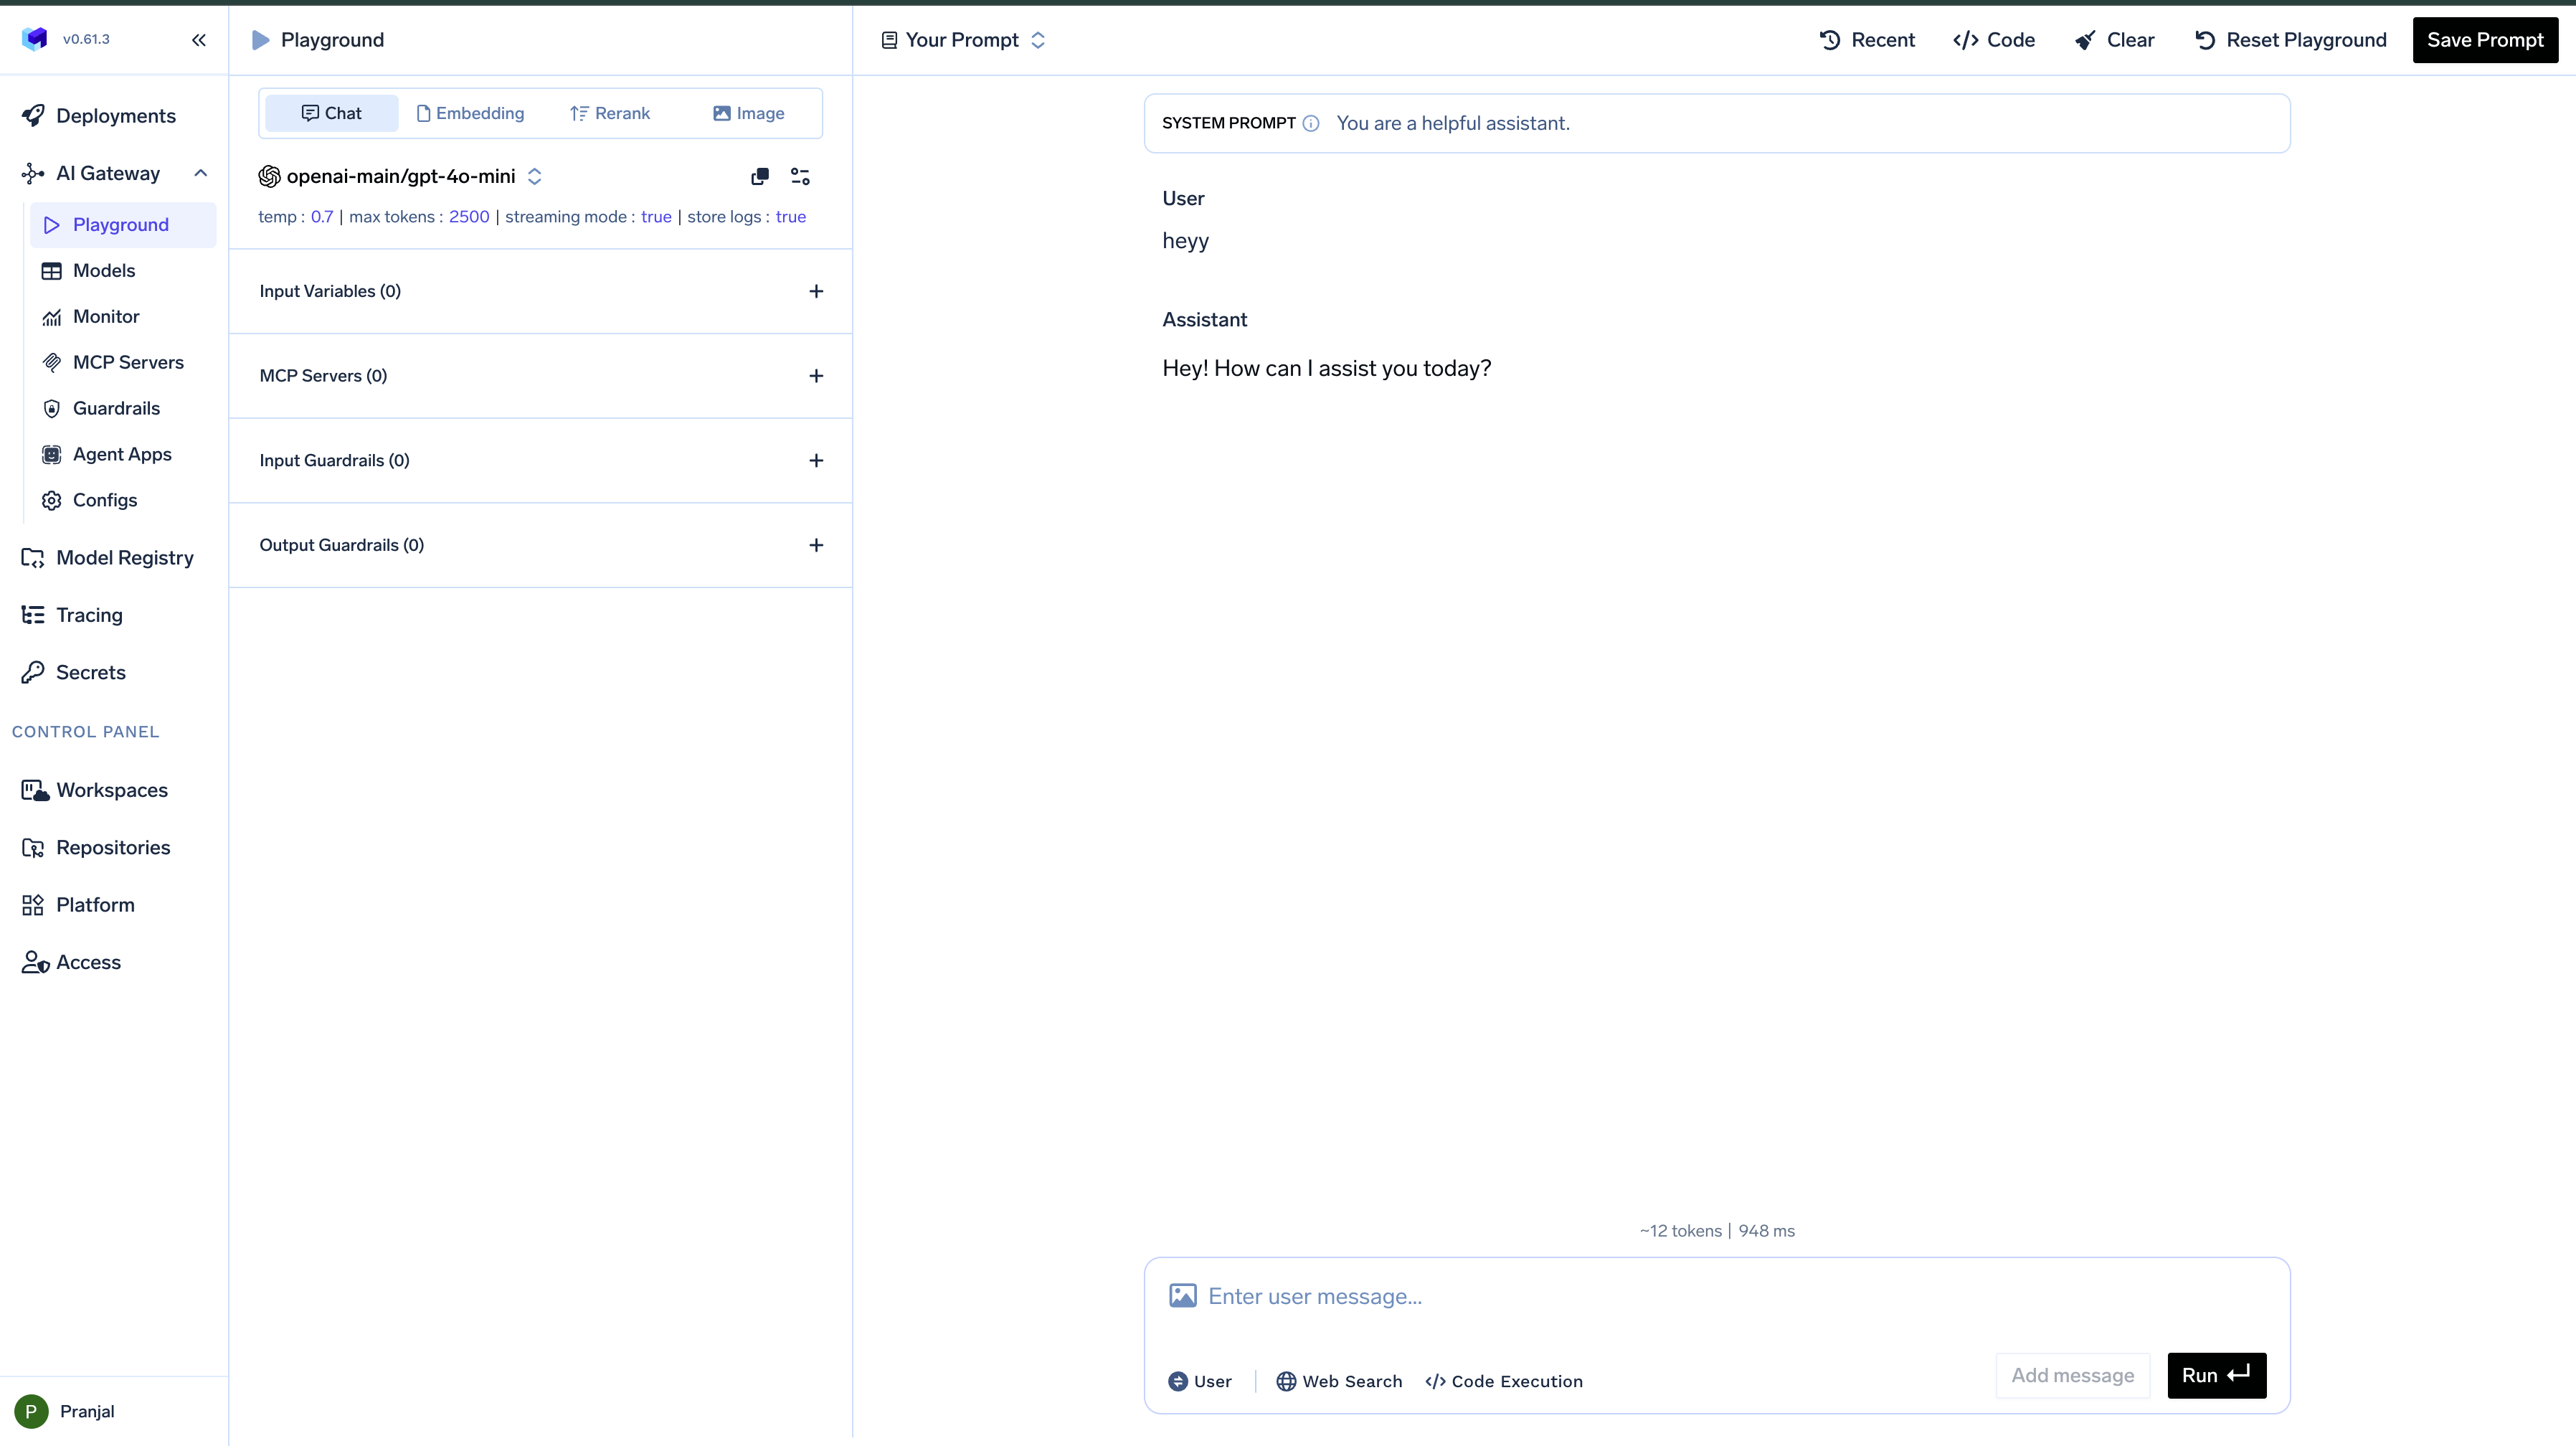
Task: Click the duplicate model icon
Action: (760, 177)
